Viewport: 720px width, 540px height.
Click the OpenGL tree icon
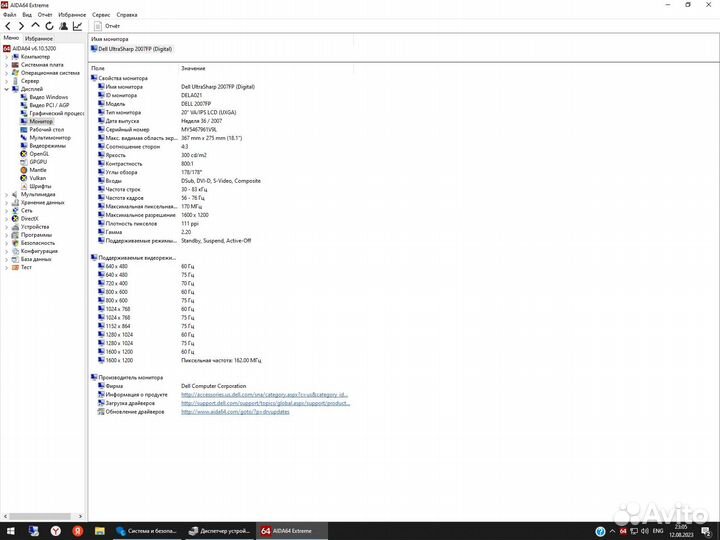(x=24, y=154)
